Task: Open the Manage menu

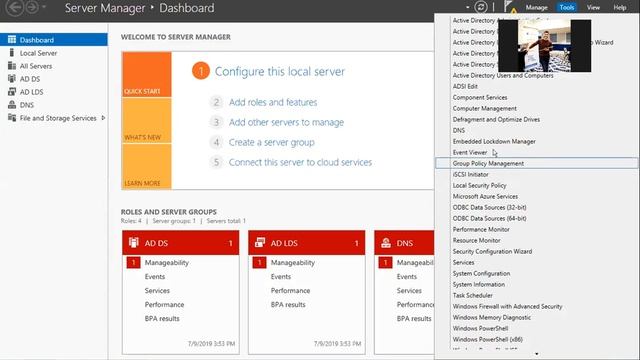Action: (536, 7)
